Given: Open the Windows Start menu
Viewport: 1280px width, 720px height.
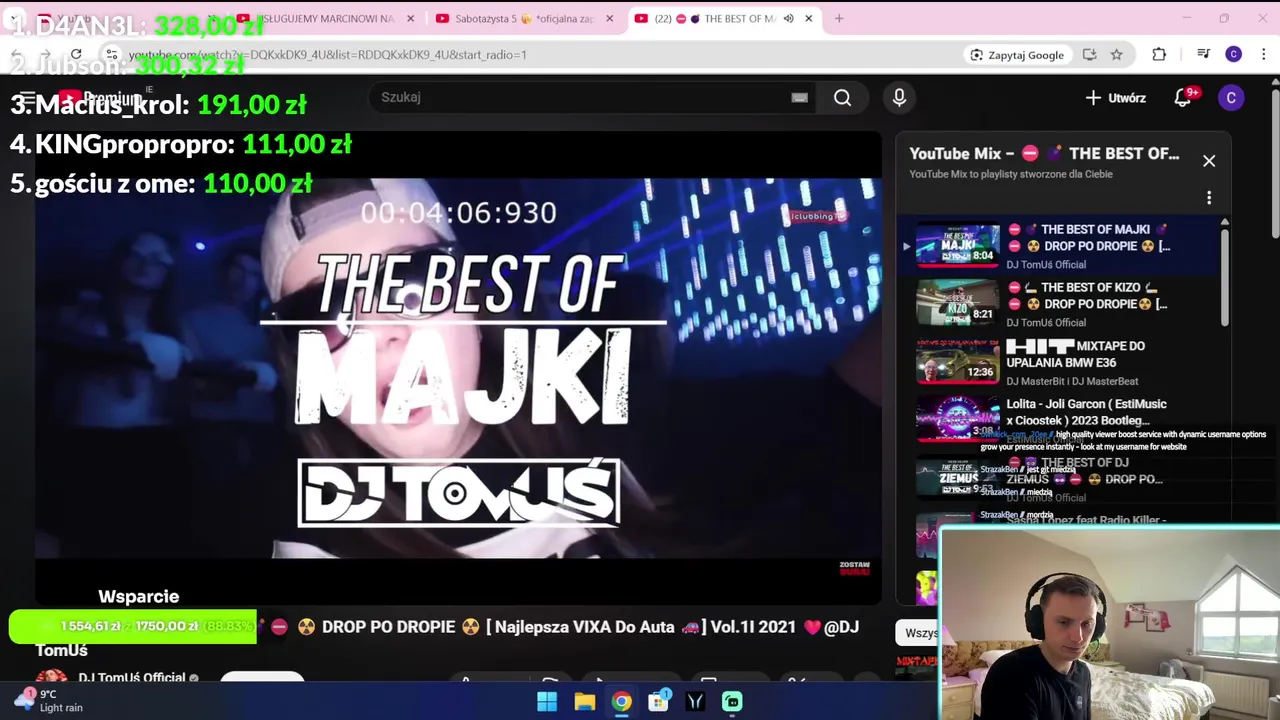Looking at the screenshot, I should click(x=547, y=702).
